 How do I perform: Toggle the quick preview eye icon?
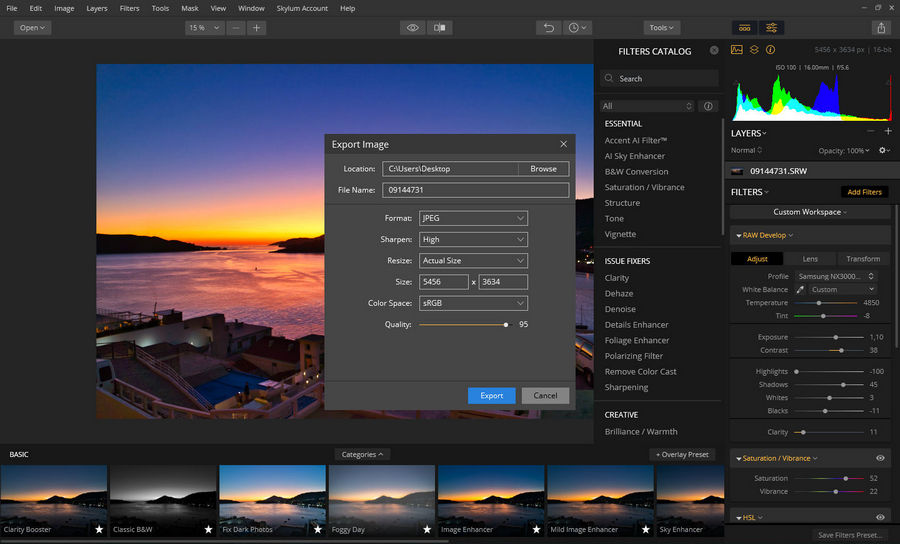412,28
